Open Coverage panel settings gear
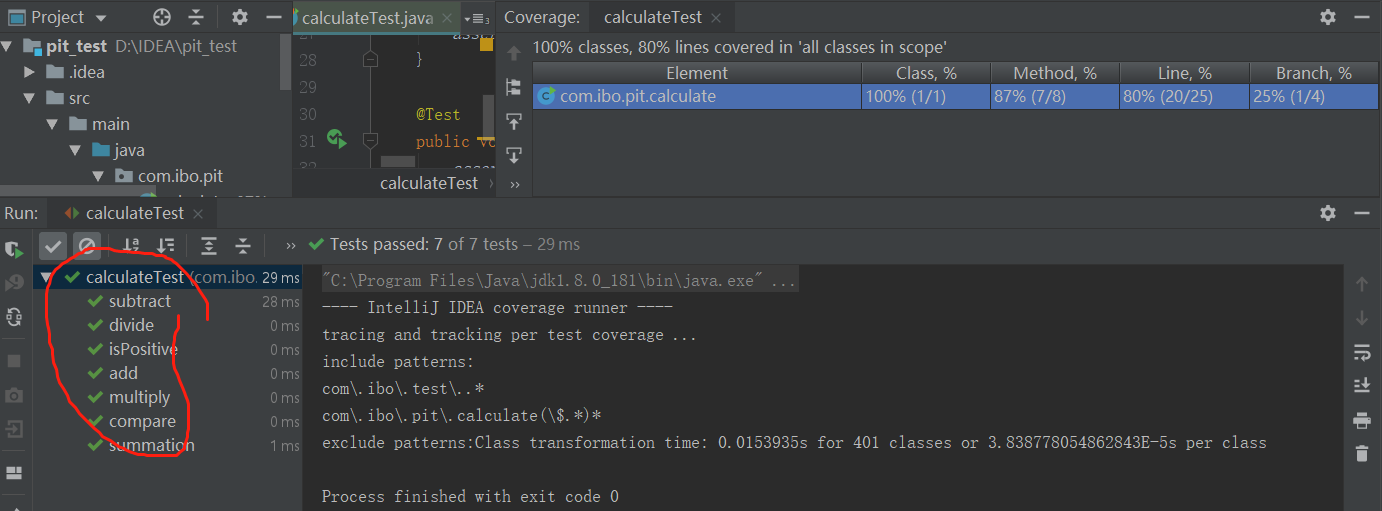 click(x=1328, y=17)
